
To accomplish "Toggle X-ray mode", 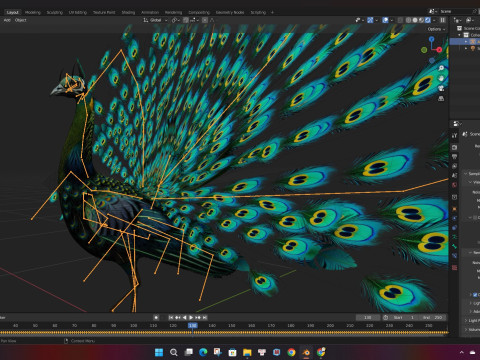I will 401,20.
